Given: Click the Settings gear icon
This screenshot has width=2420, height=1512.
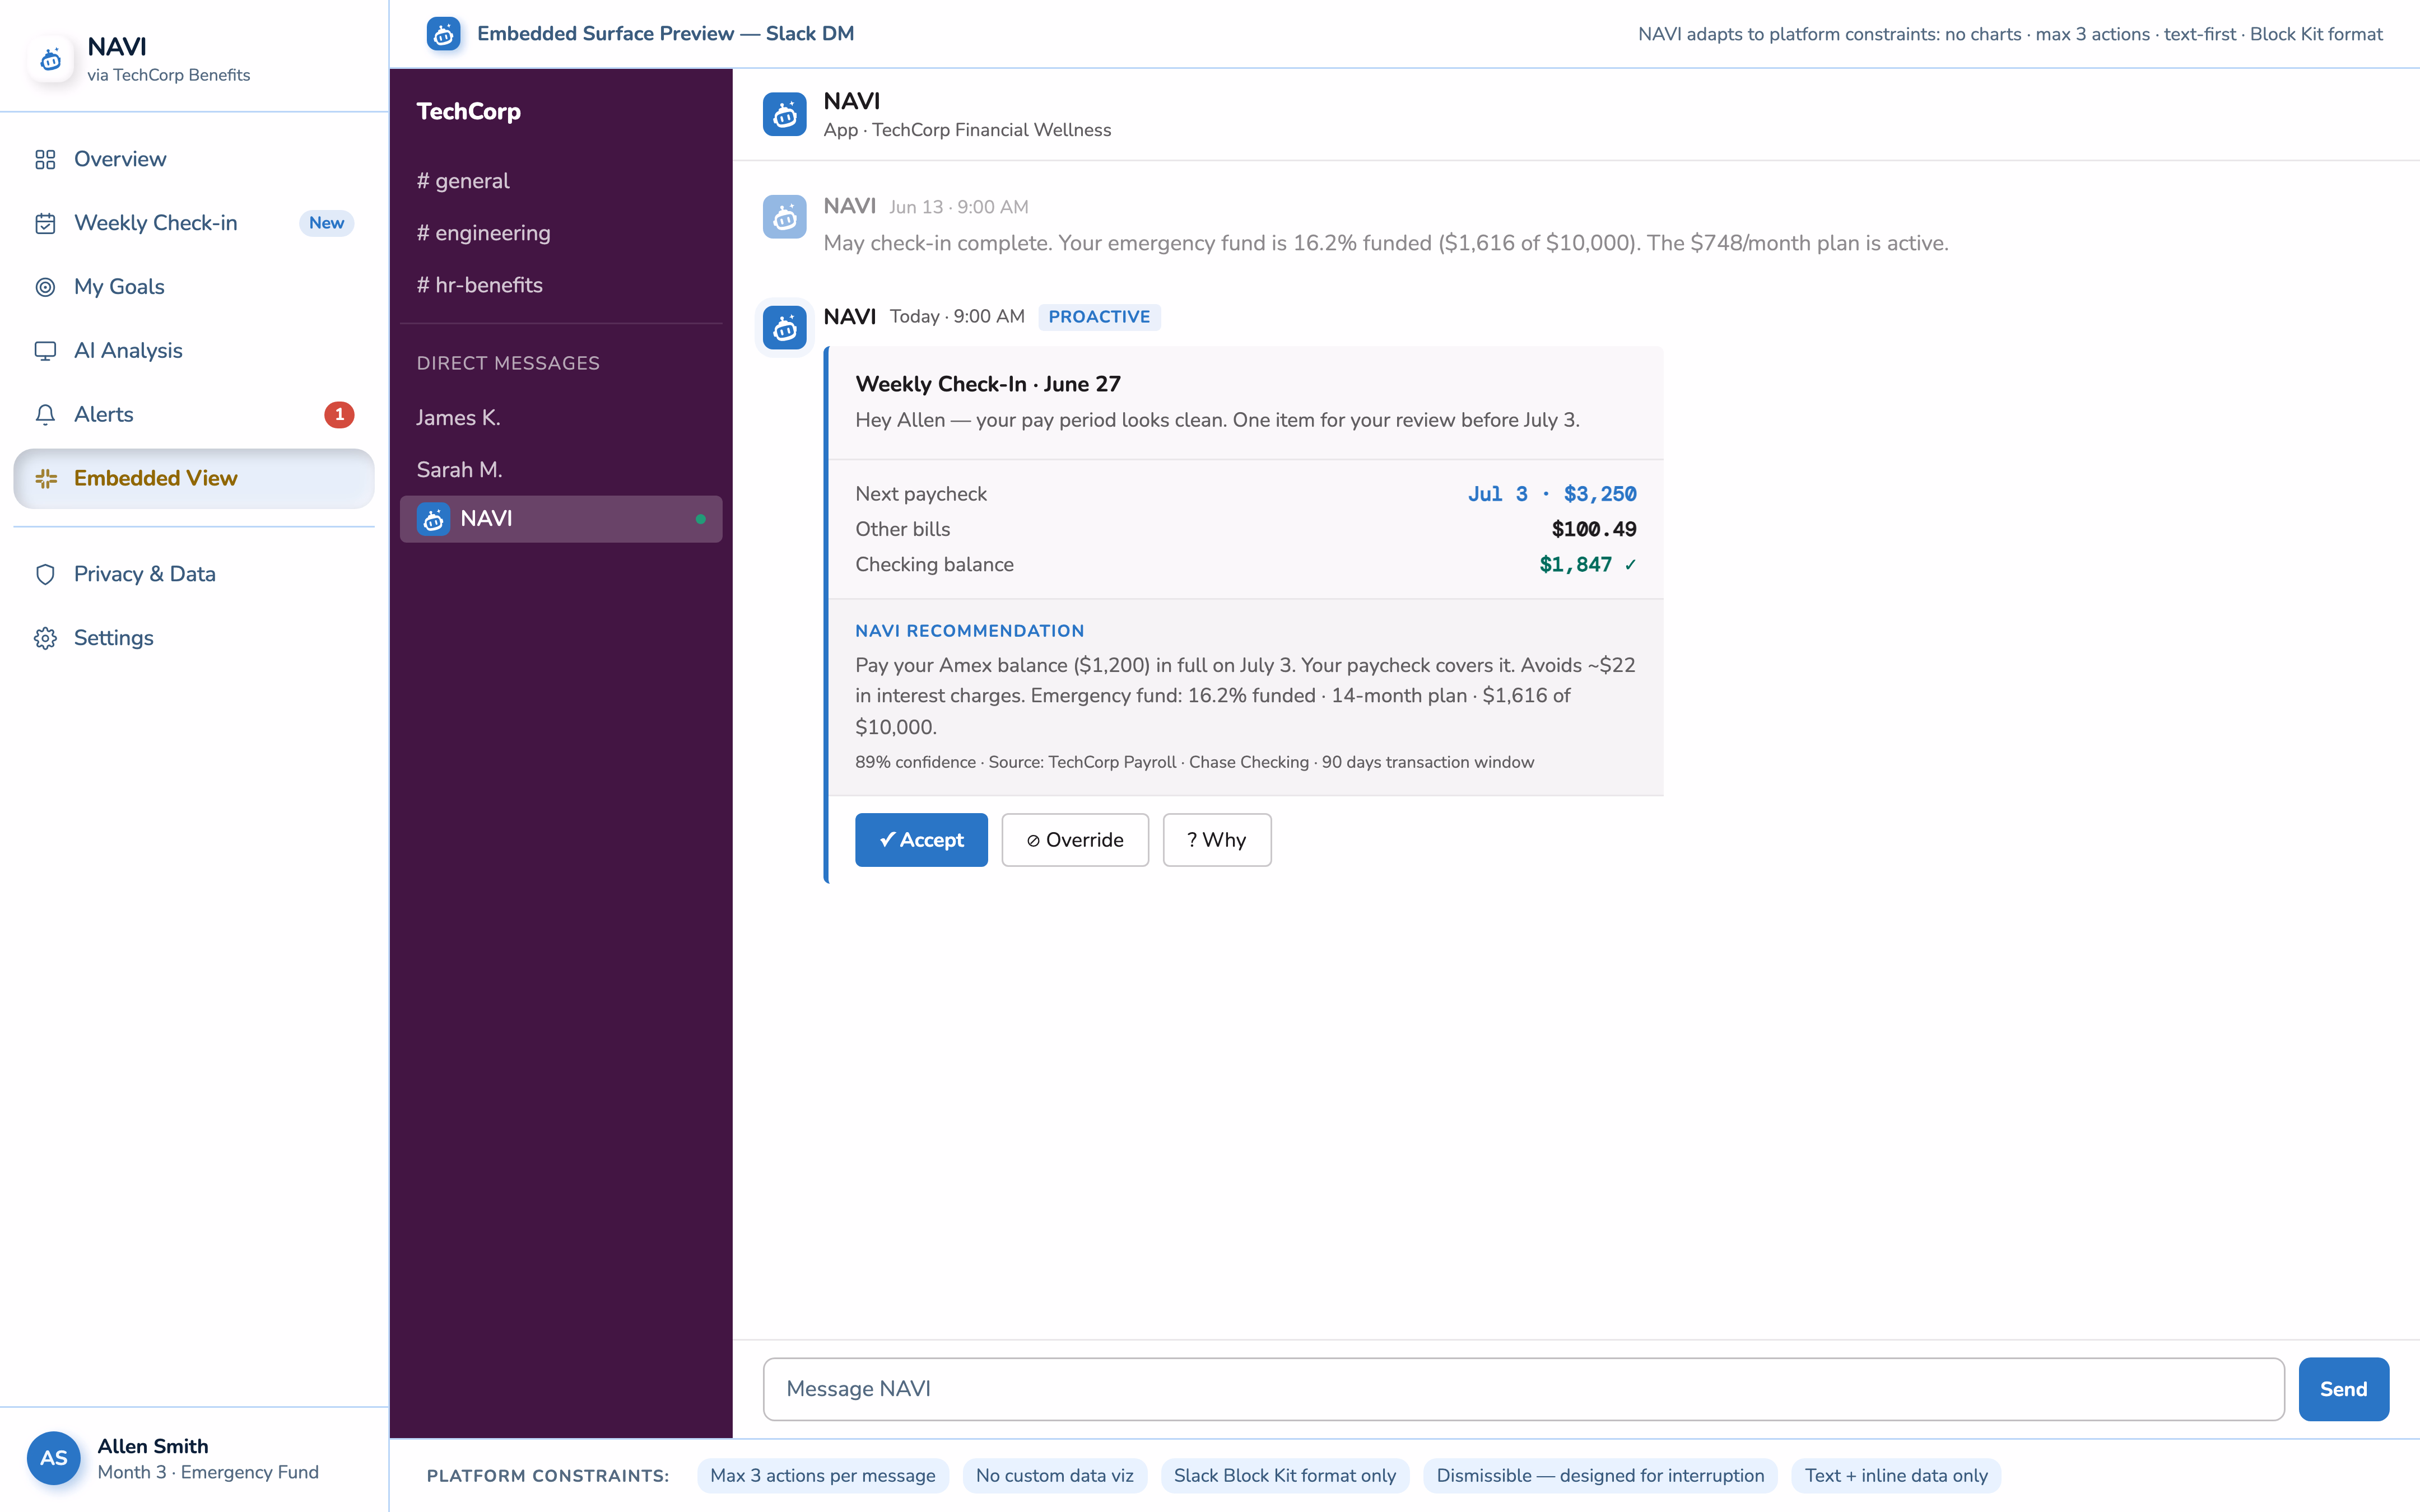Looking at the screenshot, I should (x=45, y=638).
